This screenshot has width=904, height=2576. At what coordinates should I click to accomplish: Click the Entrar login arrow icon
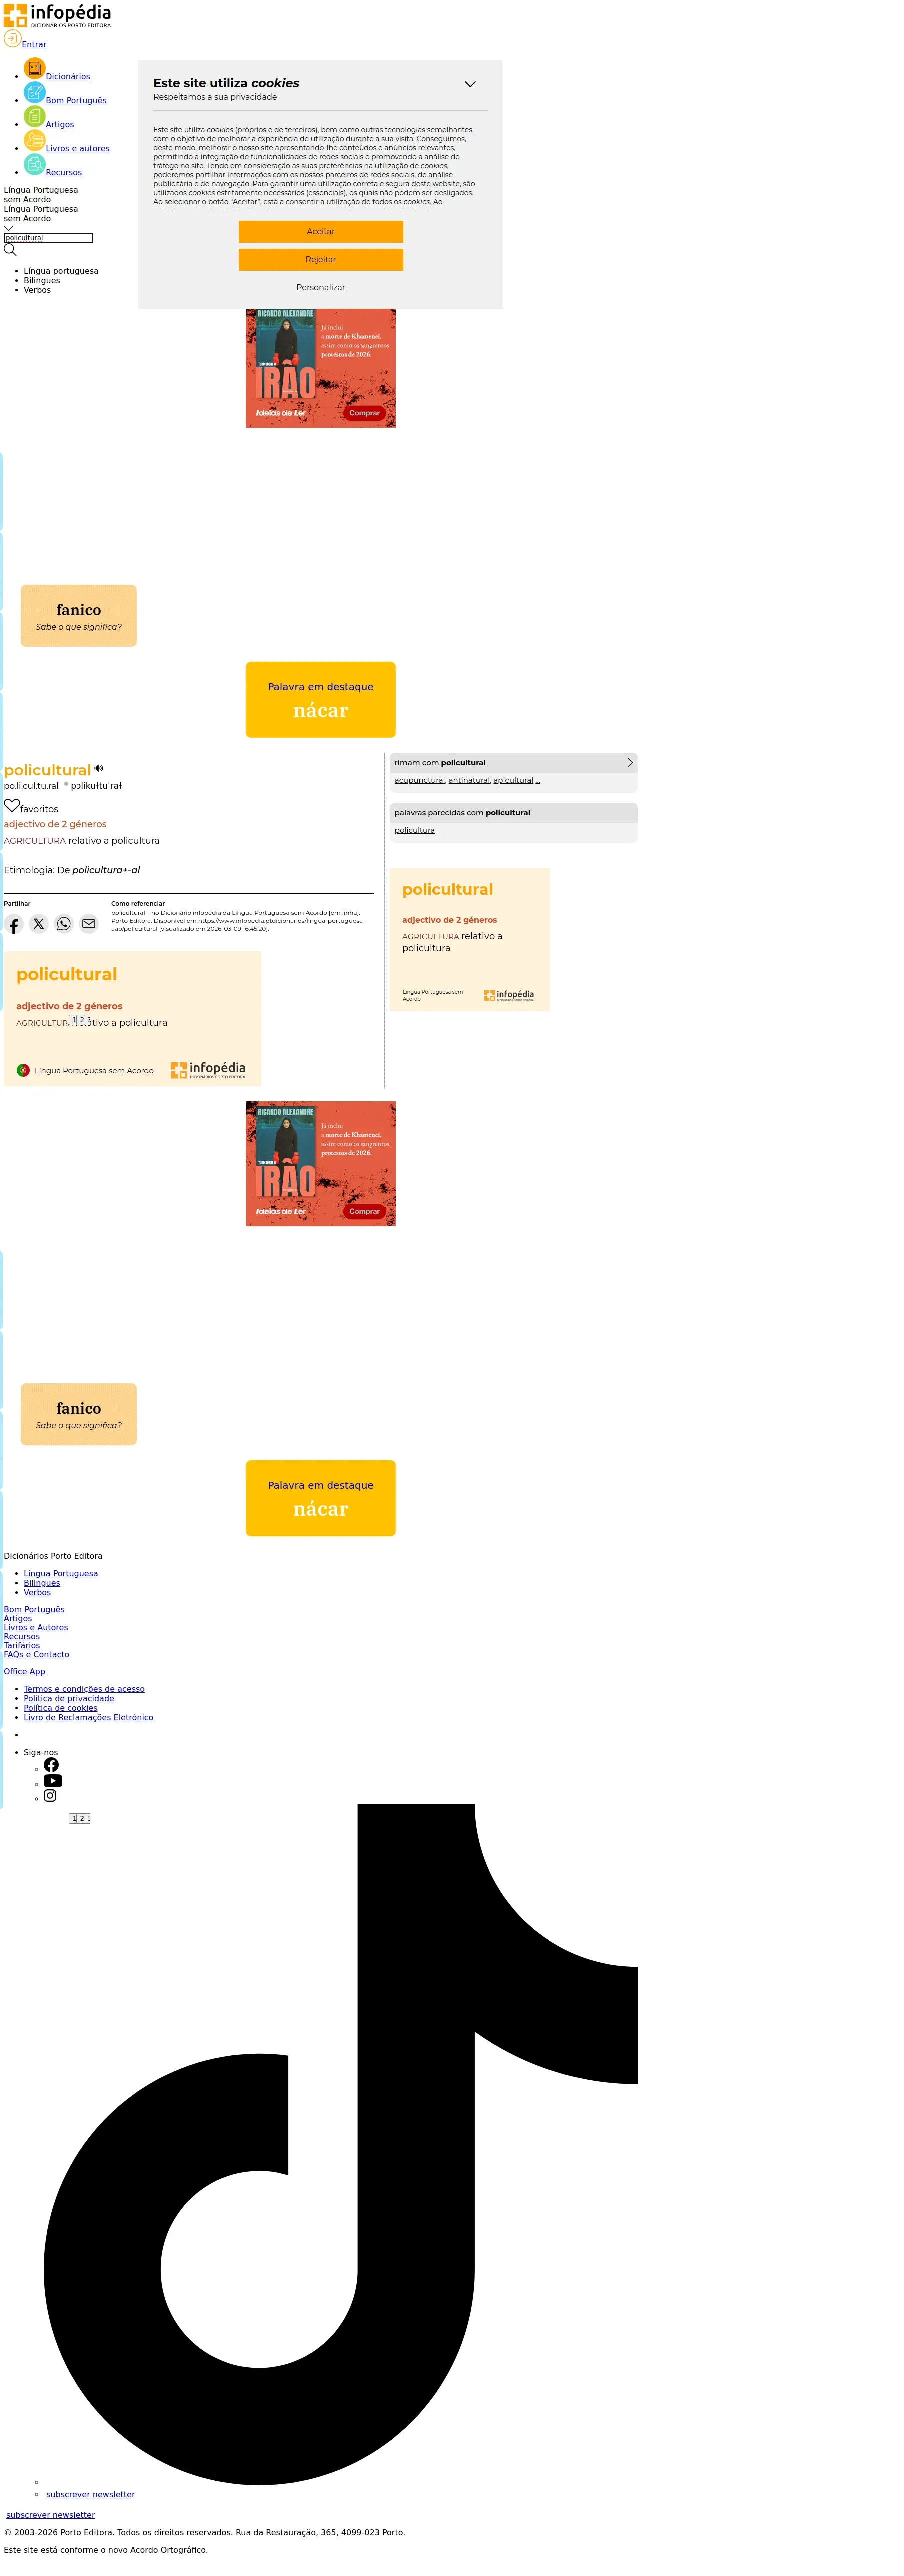tap(13, 39)
